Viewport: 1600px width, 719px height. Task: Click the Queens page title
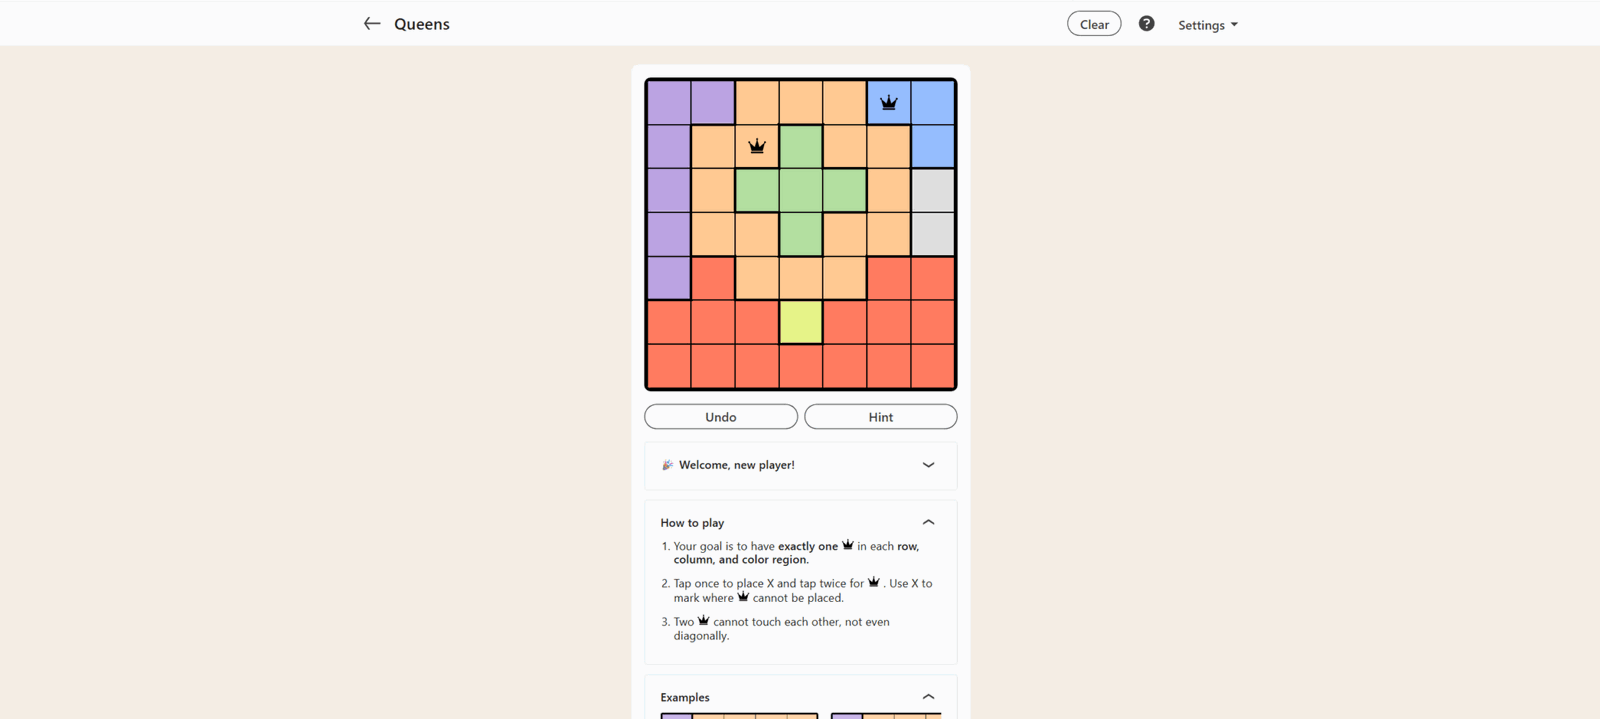point(422,24)
